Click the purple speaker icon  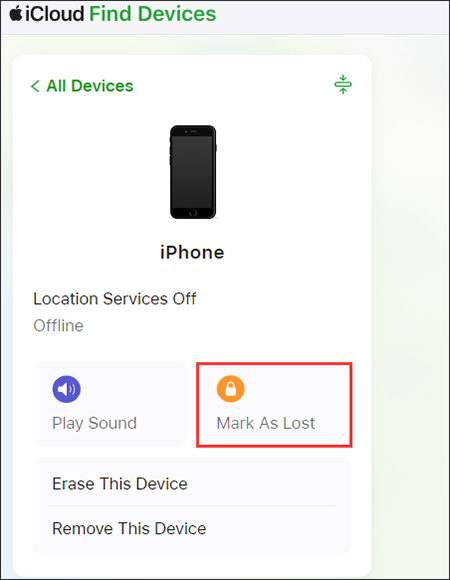[67, 389]
